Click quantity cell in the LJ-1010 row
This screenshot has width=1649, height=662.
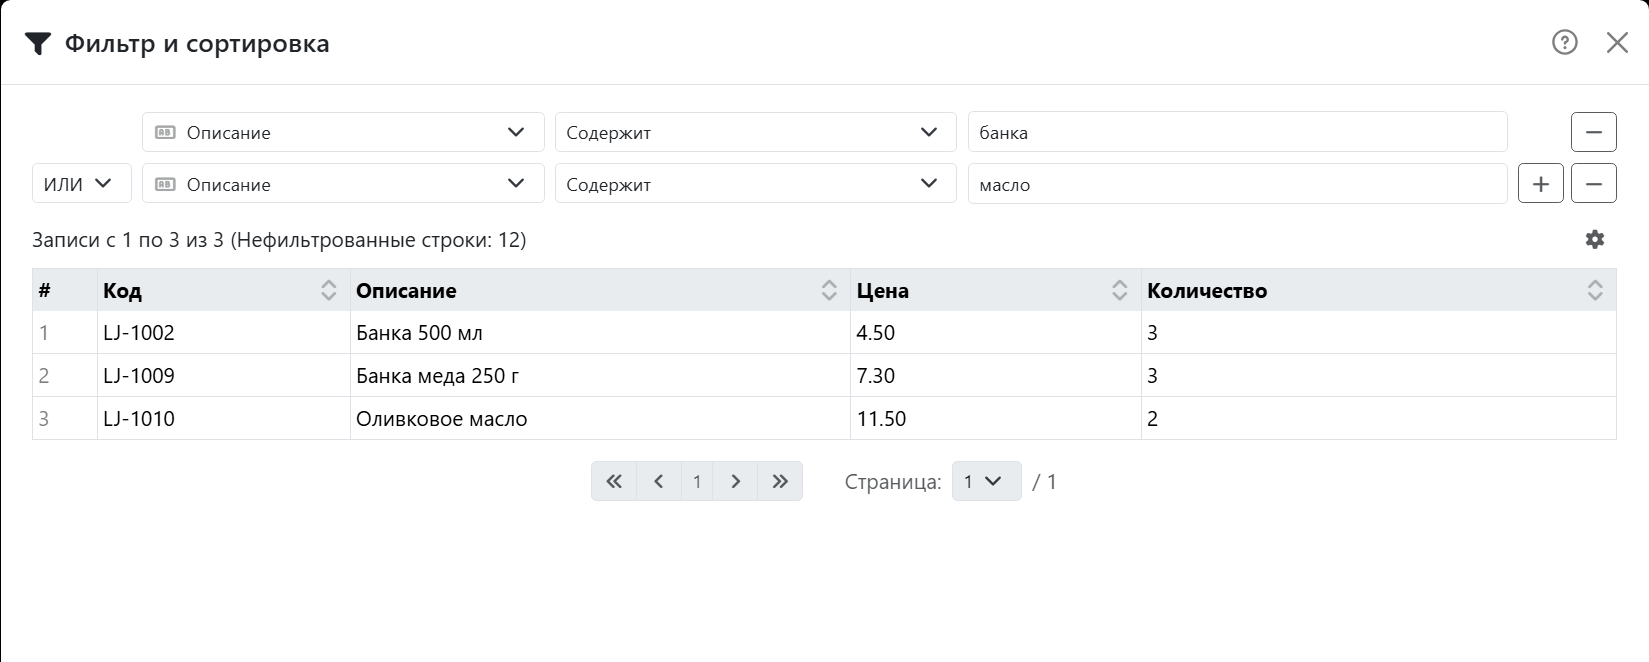click(x=1378, y=418)
